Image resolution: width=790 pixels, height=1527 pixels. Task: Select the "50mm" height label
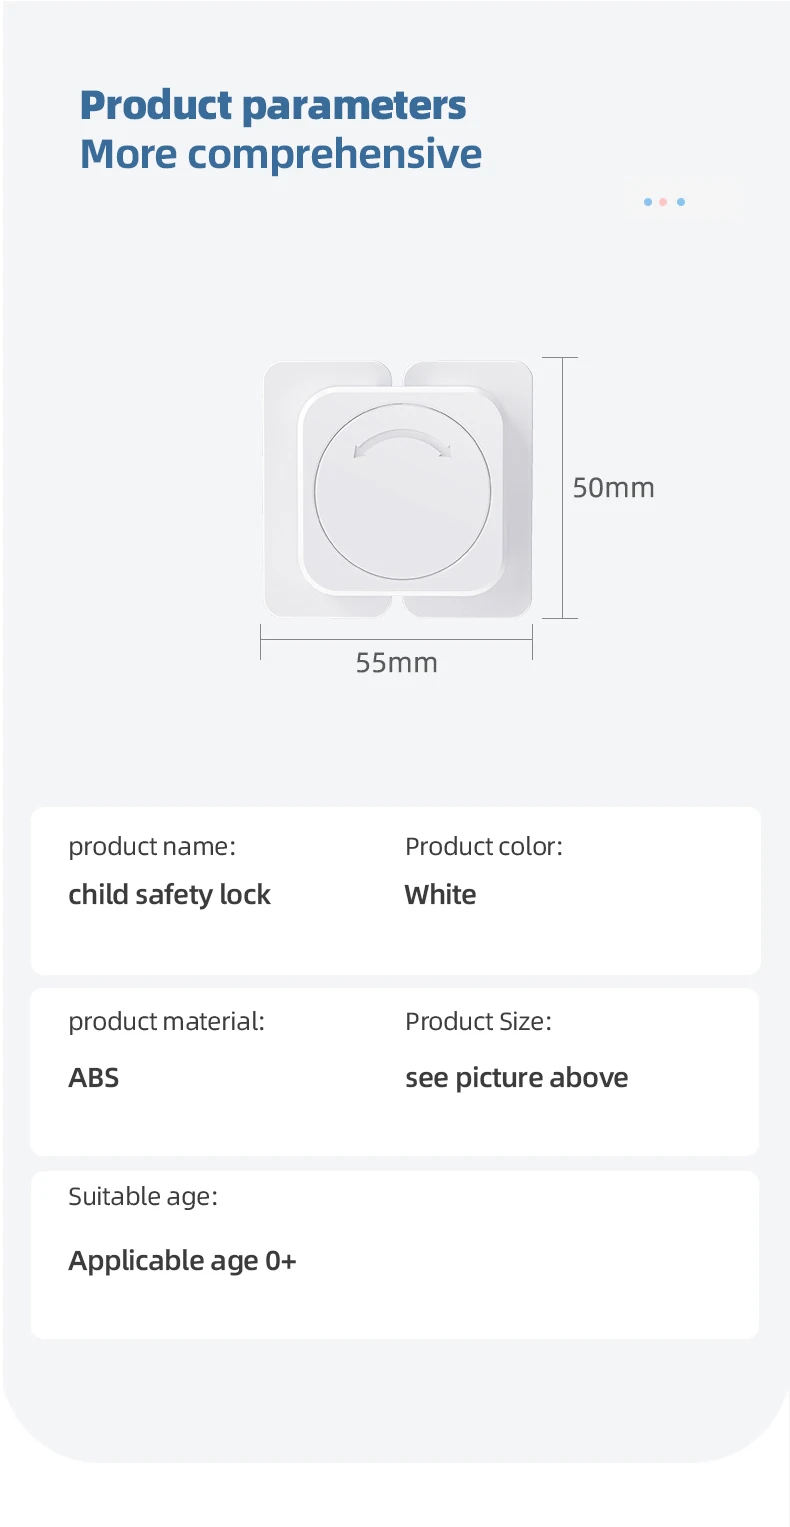pyautogui.click(x=613, y=488)
